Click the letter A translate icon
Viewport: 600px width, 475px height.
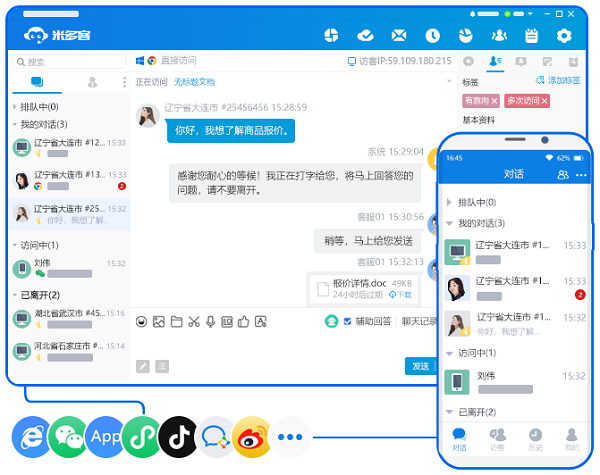click(261, 322)
